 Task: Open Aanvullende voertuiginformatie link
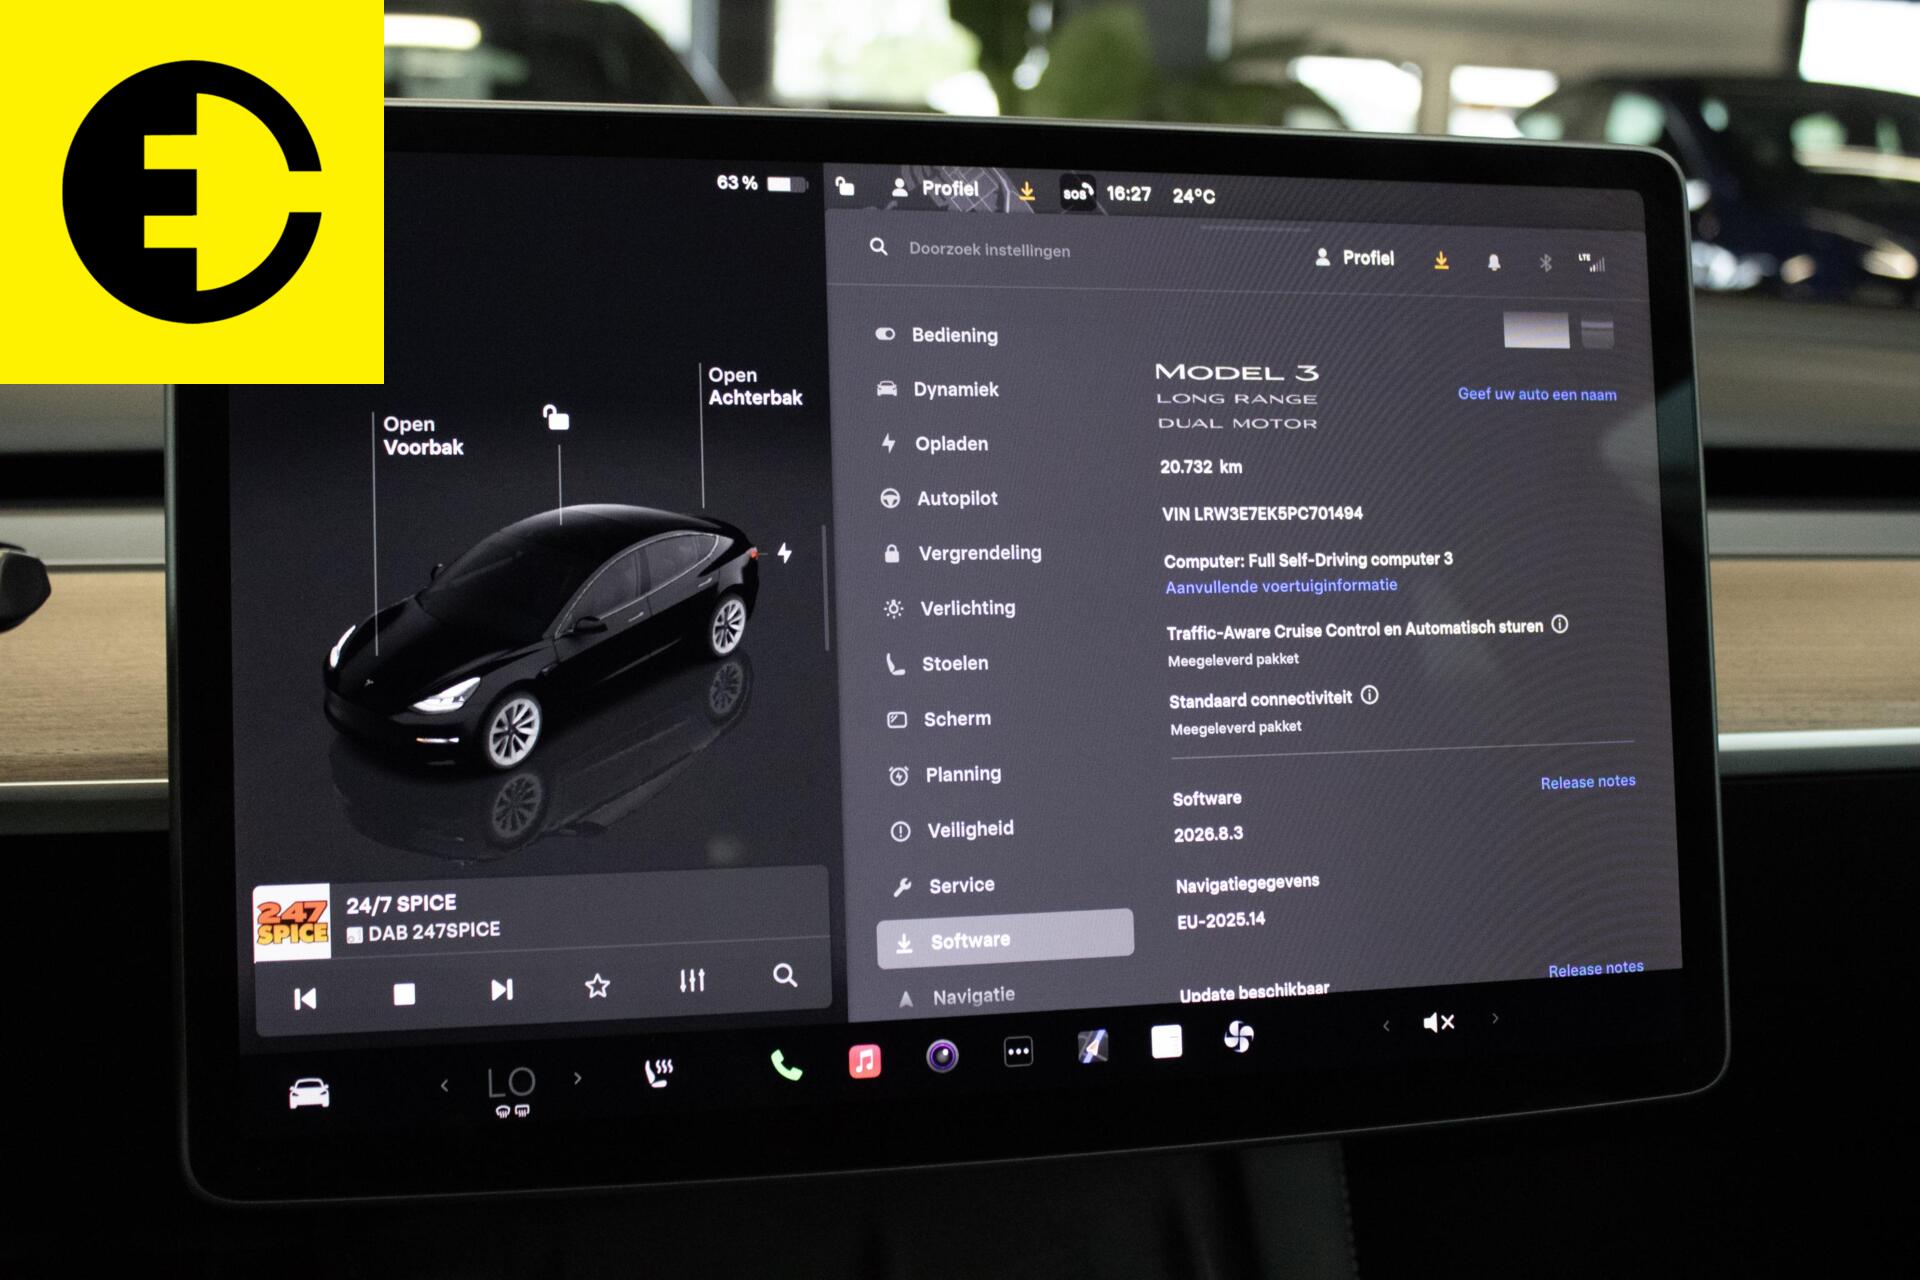pyautogui.click(x=1281, y=586)
